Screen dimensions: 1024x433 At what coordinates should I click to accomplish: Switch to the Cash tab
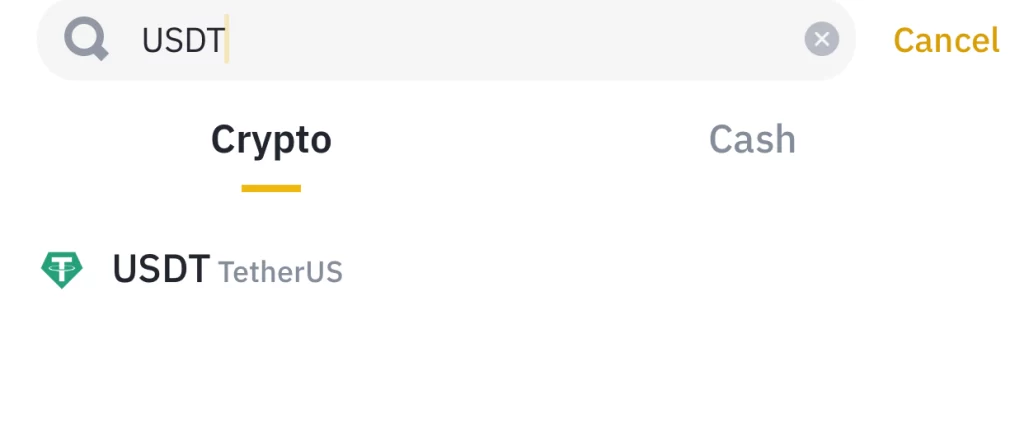pos(752,140)
